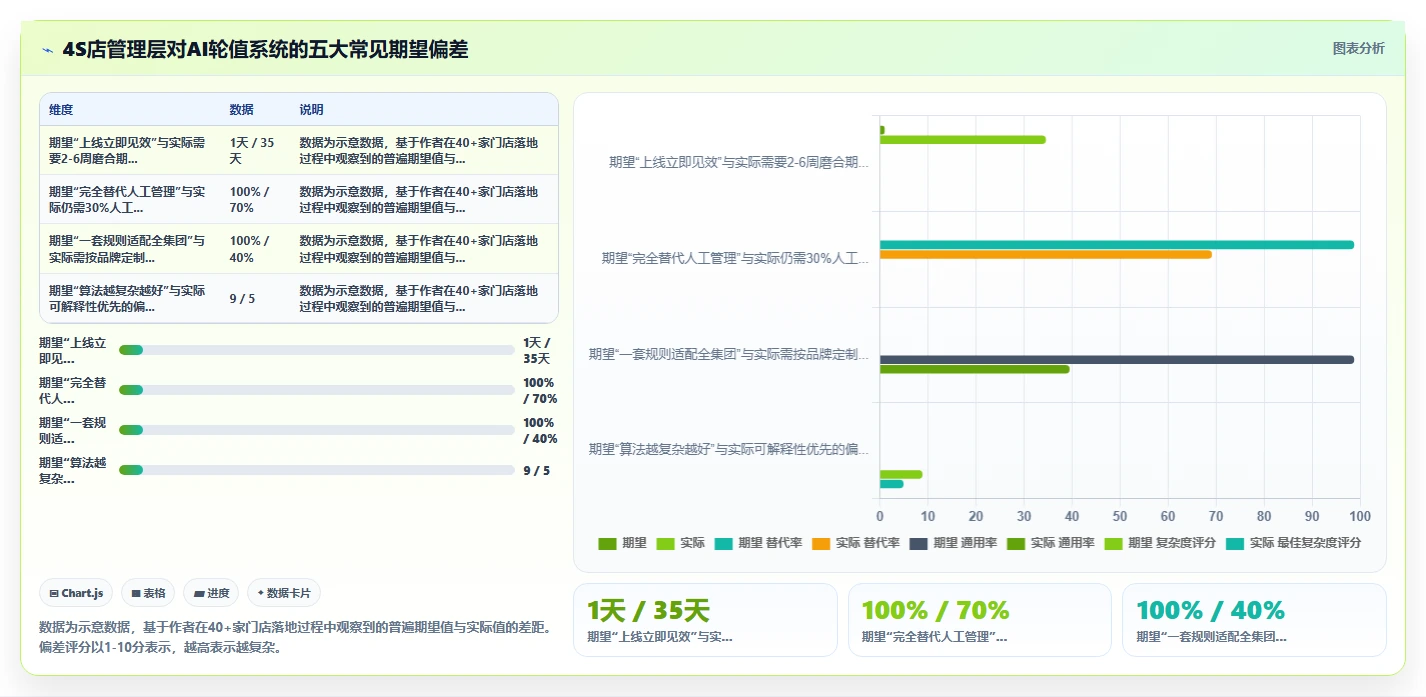Click chart y-axis label 期望“一套规则适配全集团”
Image resolution: width=1426 pixels, height=697 pixels.
point(729,354)
